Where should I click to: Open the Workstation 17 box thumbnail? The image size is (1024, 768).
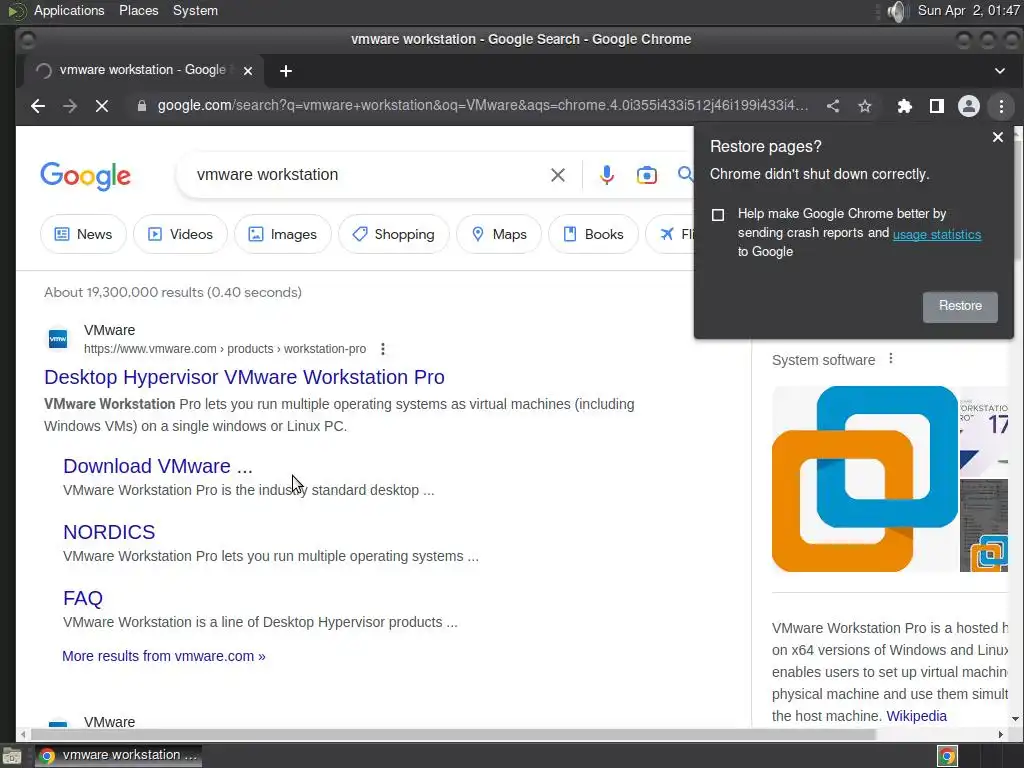point(984,431)
